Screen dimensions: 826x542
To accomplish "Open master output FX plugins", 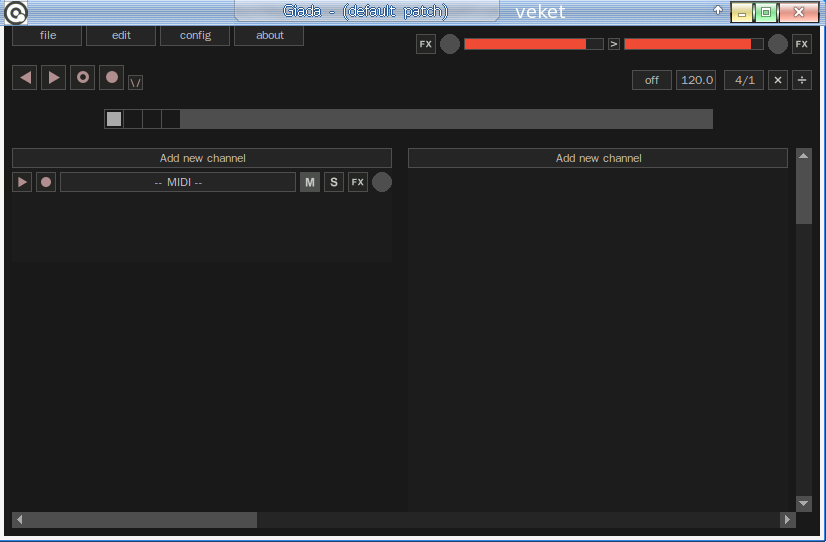I will tap(802, 44).
